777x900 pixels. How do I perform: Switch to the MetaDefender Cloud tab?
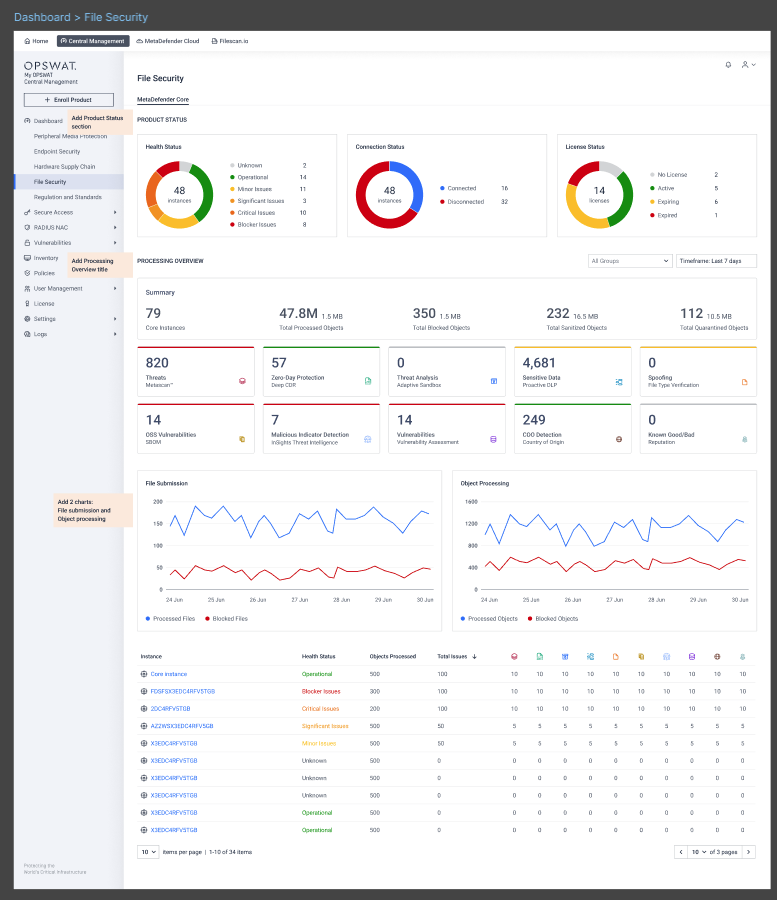pyautogui.click(x=167, y=41)
